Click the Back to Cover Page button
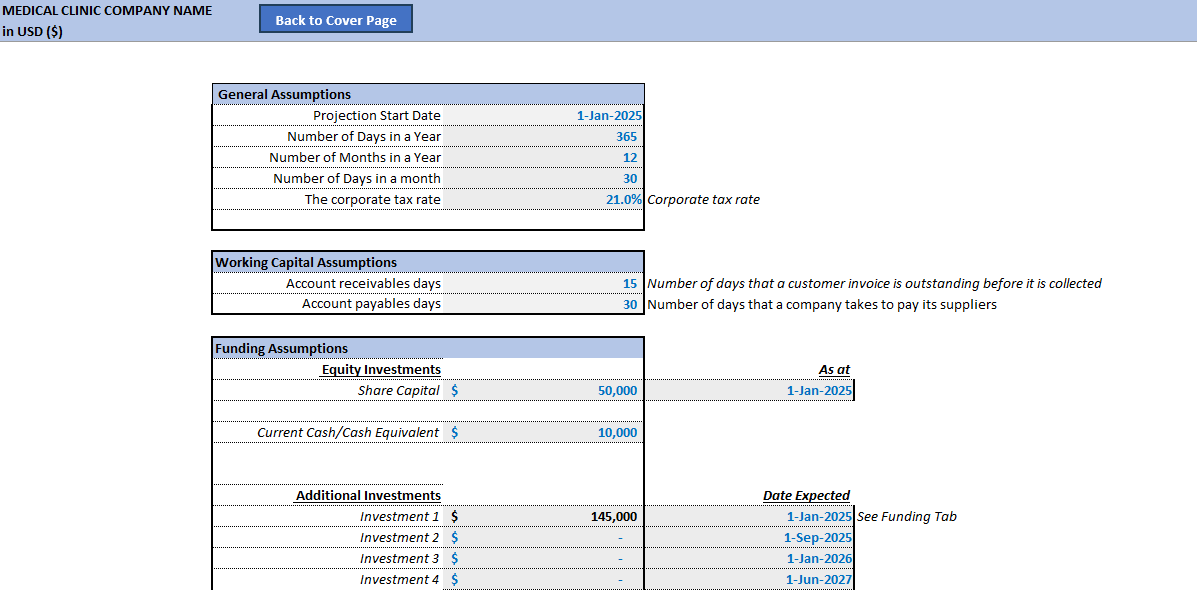The height and width of the screenshot is (610, 1197). (335, 18)
